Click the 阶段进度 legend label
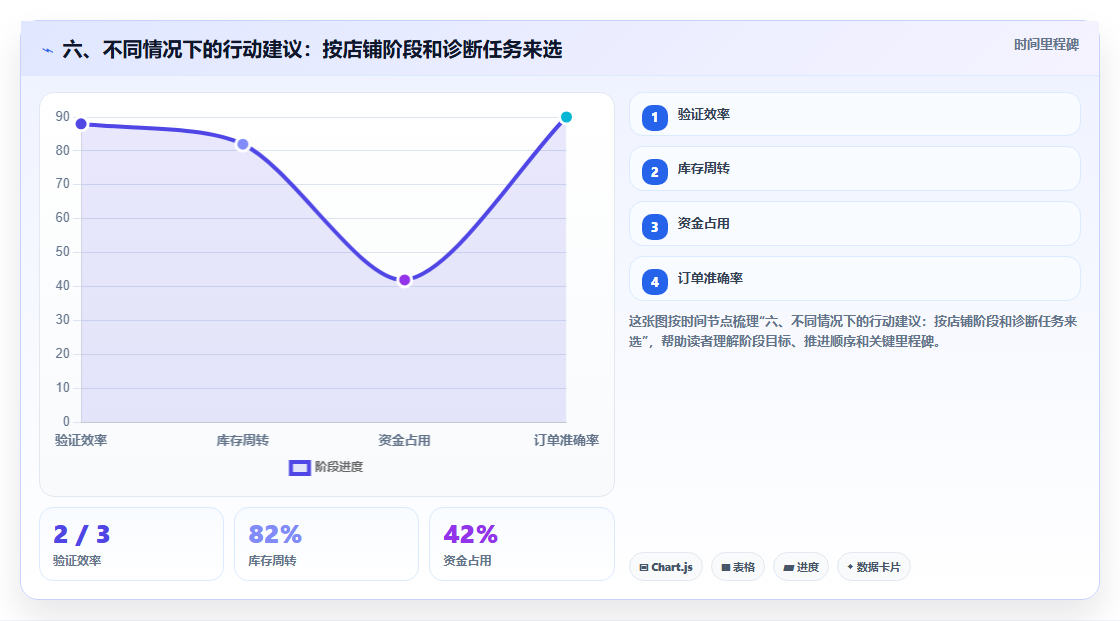Viewport: 1120px width, 621px height. (x=339, y=467)
